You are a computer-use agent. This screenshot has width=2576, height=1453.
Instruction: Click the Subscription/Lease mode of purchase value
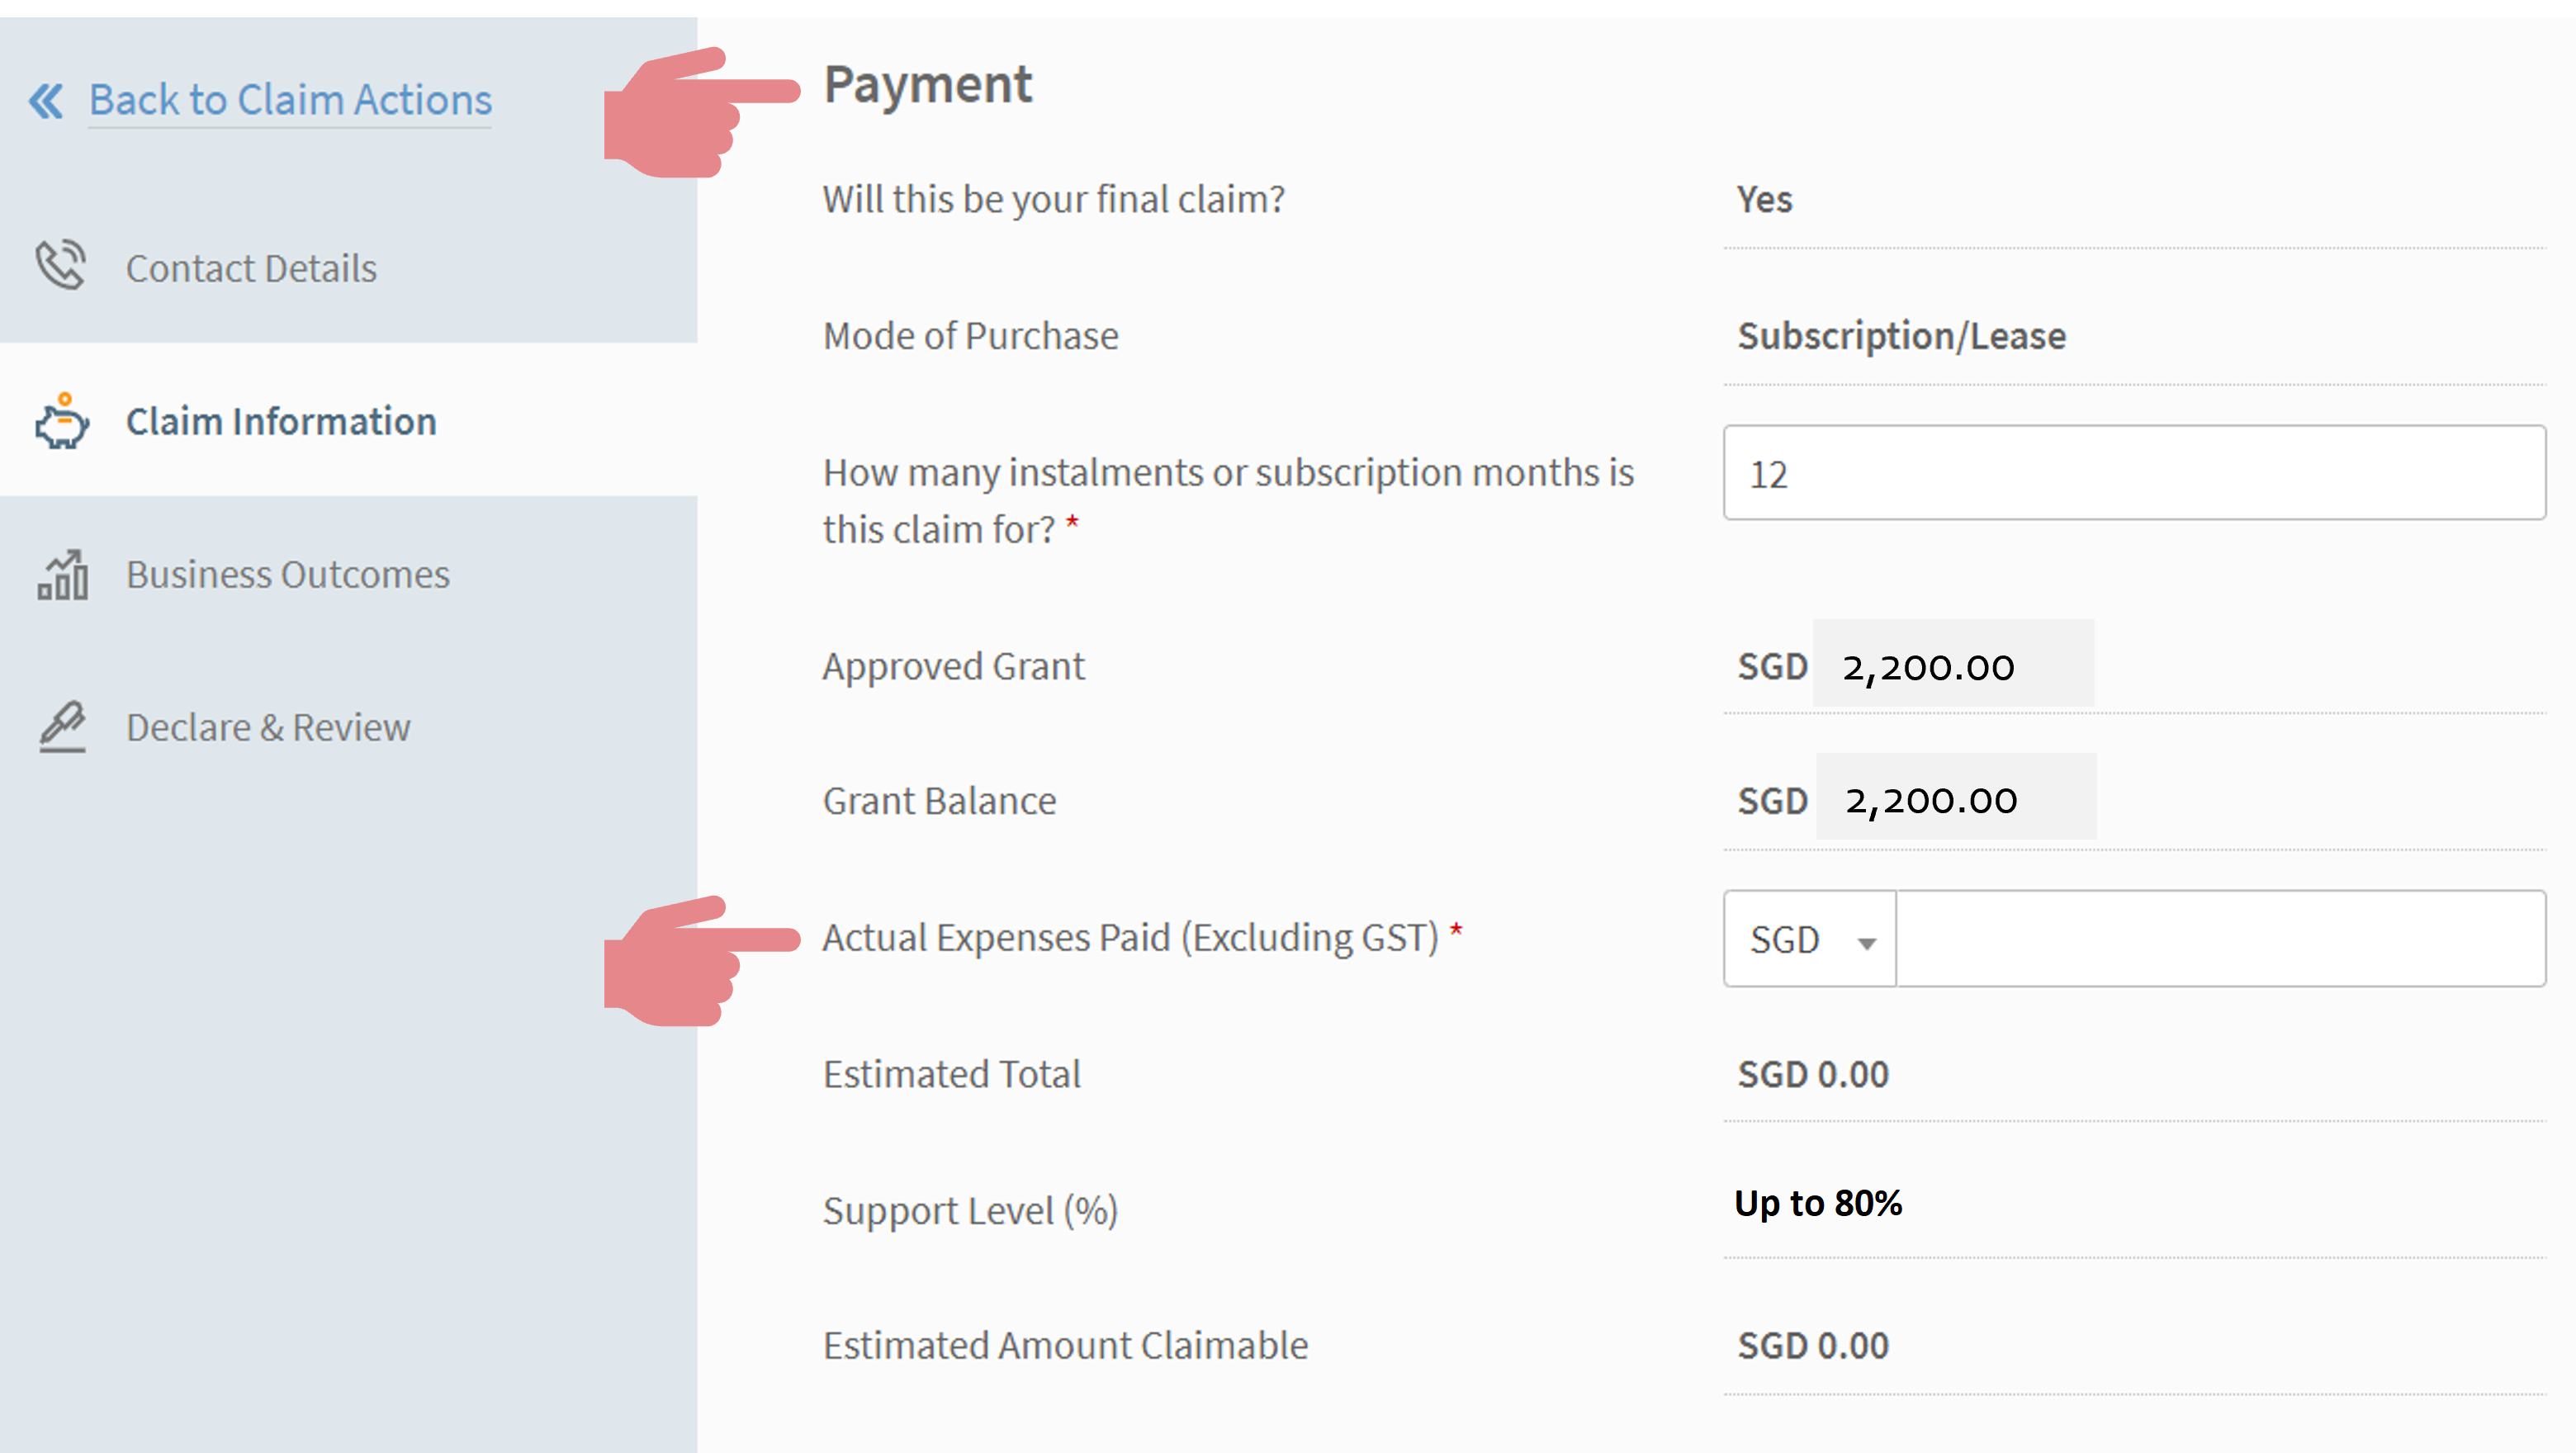[x=1901, y=336]
